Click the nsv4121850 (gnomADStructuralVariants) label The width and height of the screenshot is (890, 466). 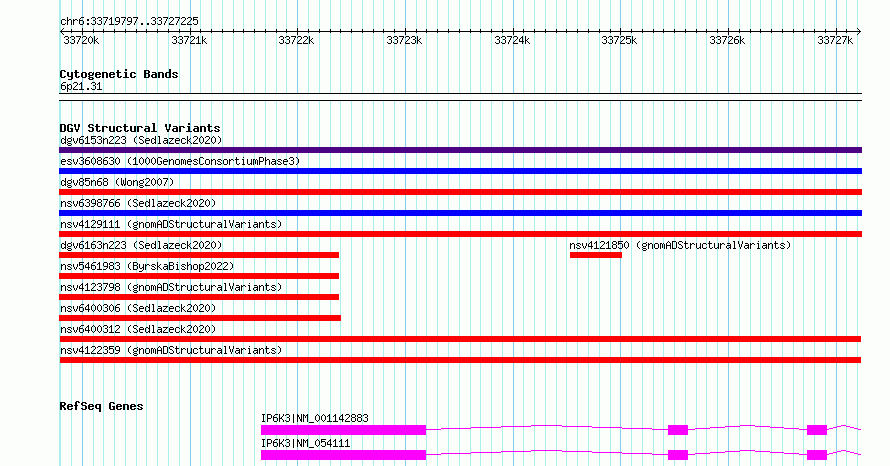(x=680, y=245)
